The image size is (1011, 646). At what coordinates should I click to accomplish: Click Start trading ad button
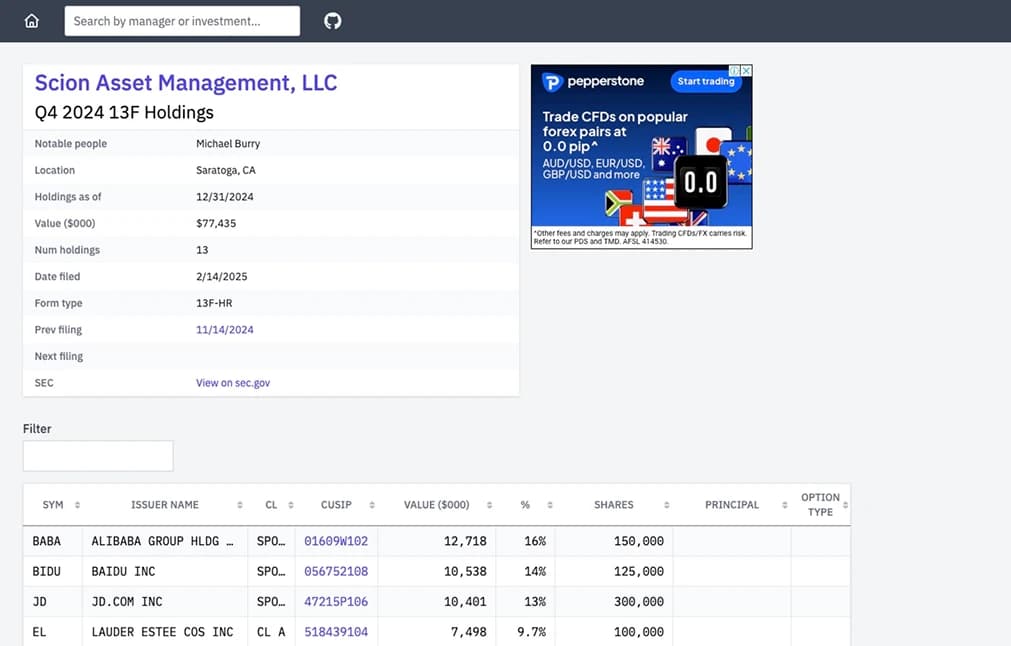pos(705,81)
